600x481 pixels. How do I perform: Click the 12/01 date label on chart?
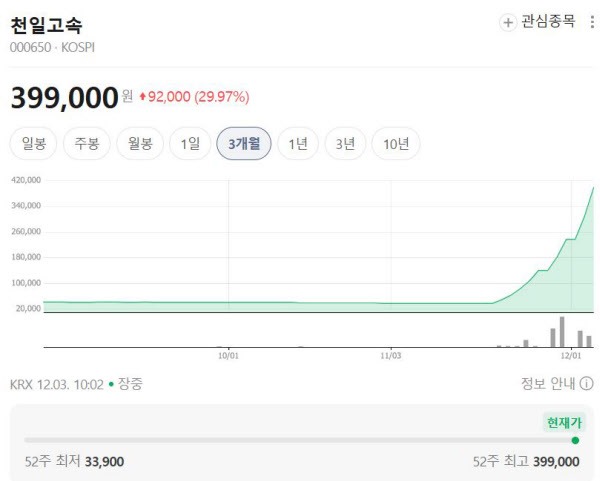[570, 354]
